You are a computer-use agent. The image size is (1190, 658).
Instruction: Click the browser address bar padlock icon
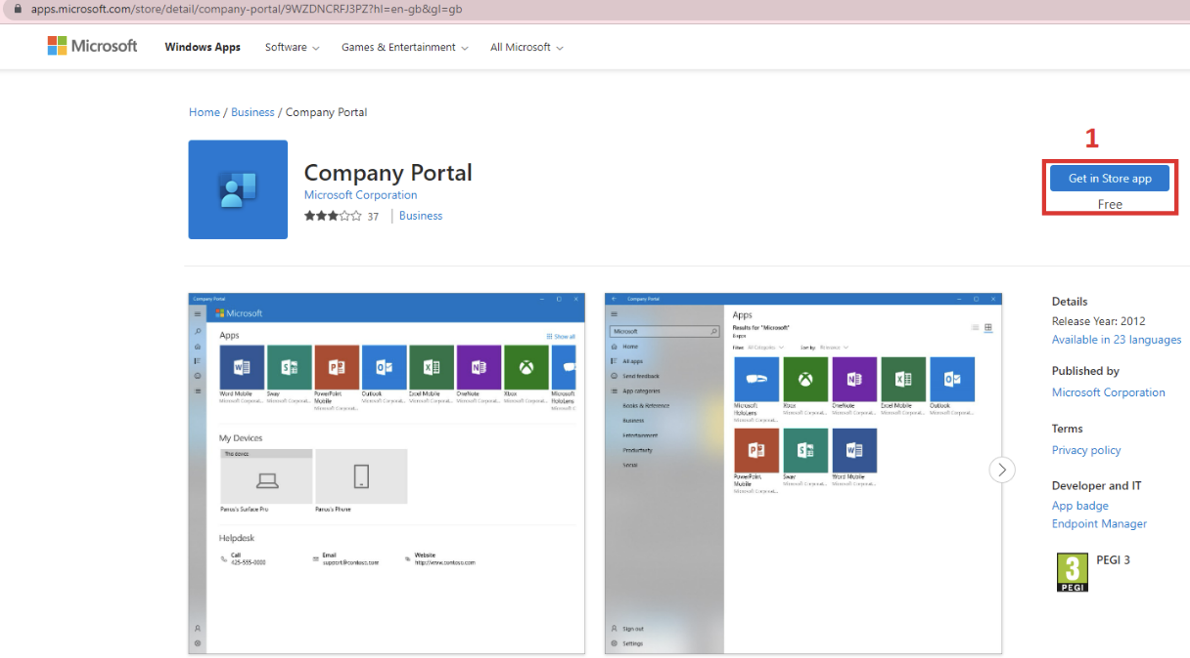point(16,9)
